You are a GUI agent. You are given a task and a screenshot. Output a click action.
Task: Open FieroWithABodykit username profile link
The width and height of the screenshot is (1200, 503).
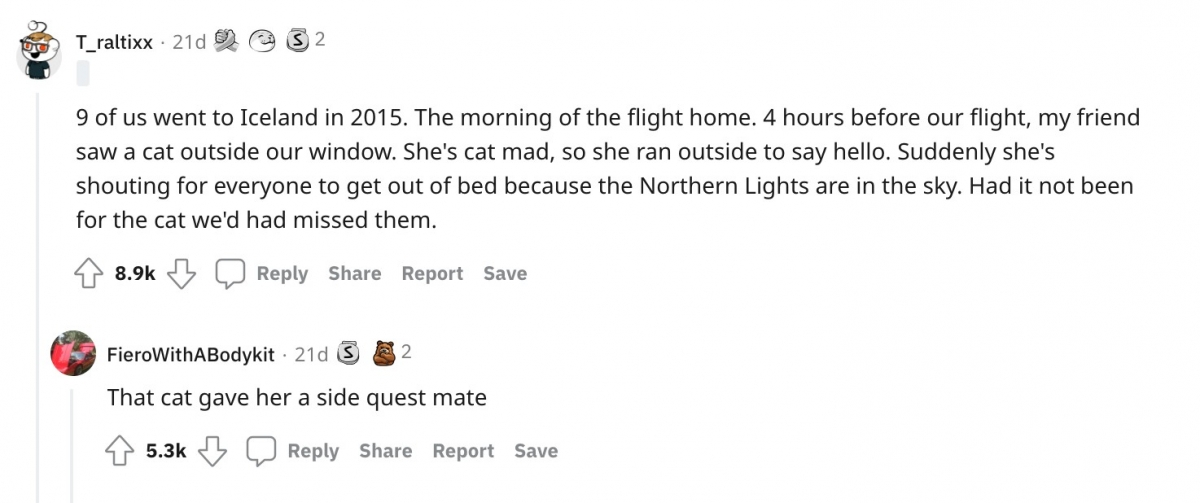tap(190, 355)
